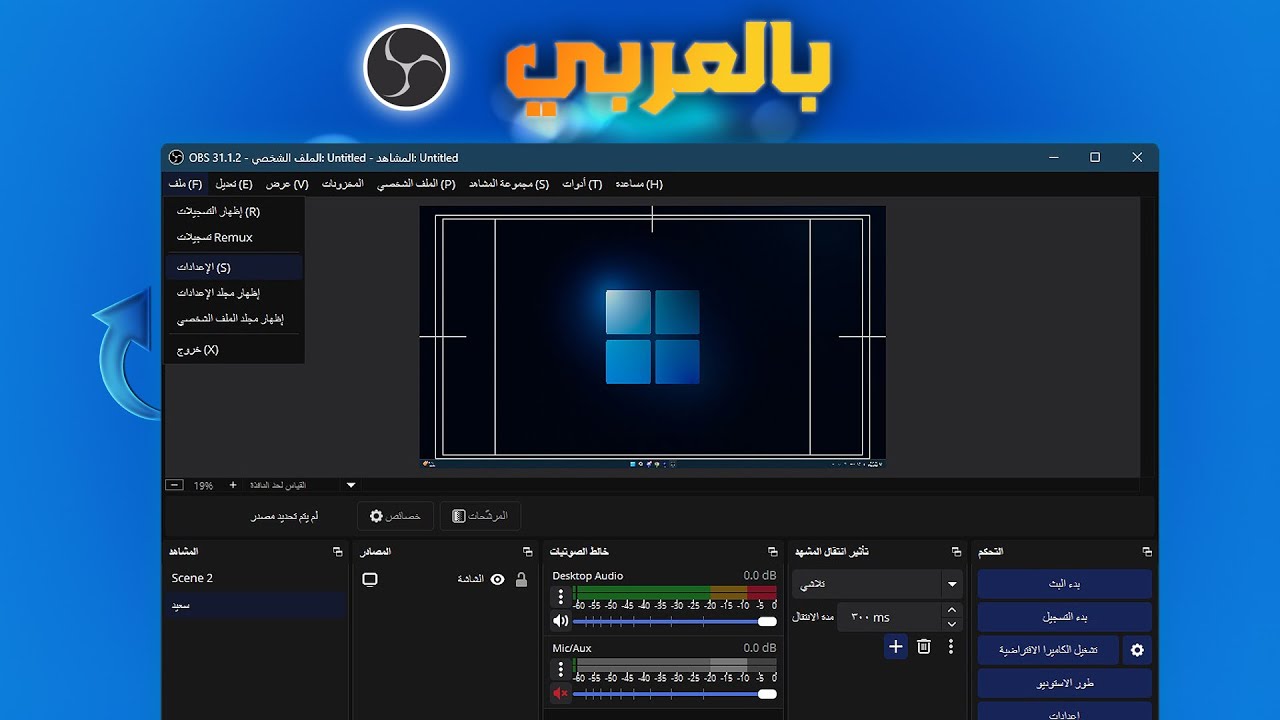
Task: Choose إظهار مجلد الملف الشخصي menu entry
Action: click(234, 319)
